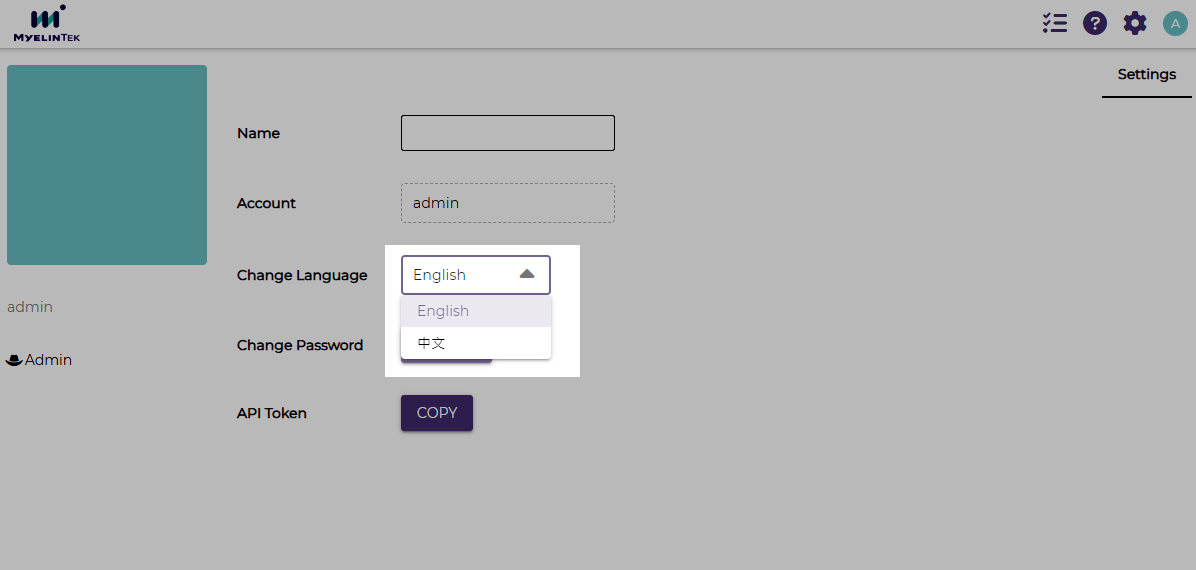1196x570 pixels.
Task: Click the Account field showing admin
Action: tap(508, 203)
